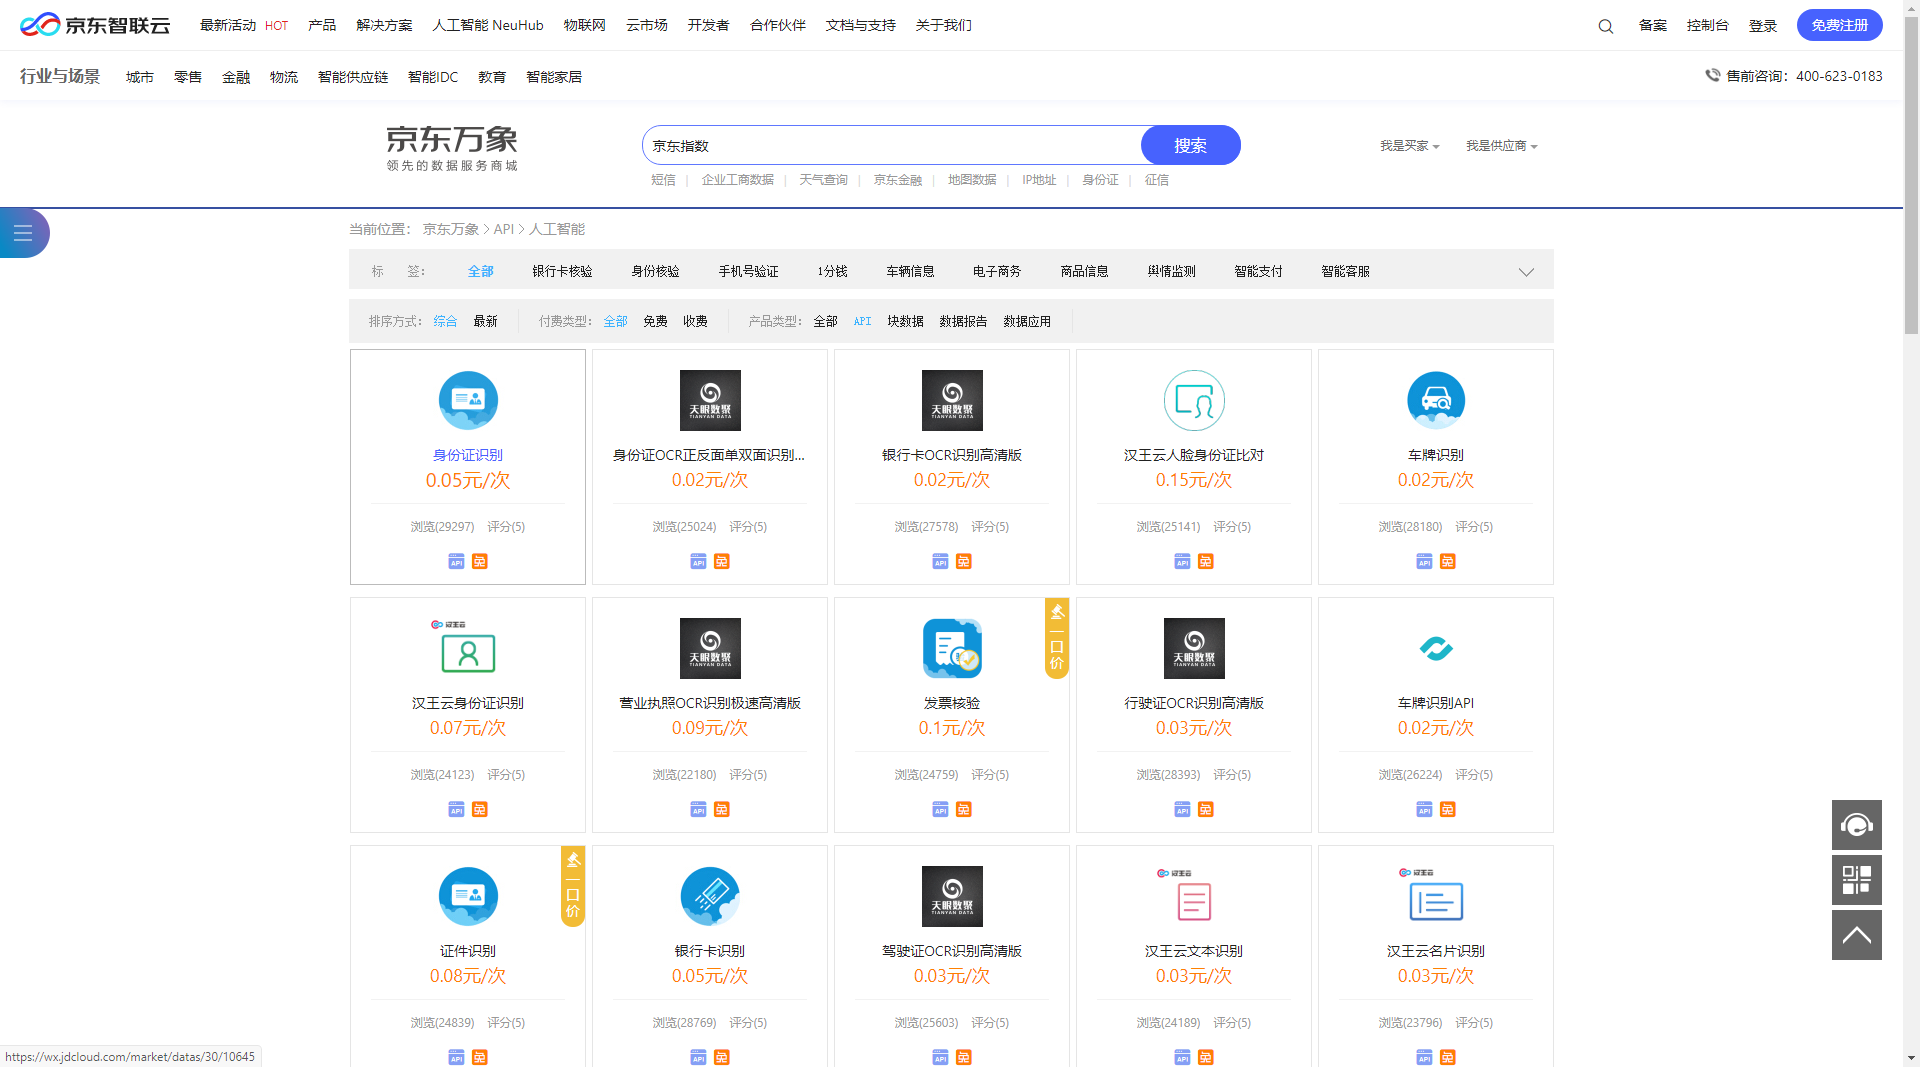Click the phone icon beside 售前咨询
The height and width of the screenshot is (1067, 1920).
coord(1712,75)
